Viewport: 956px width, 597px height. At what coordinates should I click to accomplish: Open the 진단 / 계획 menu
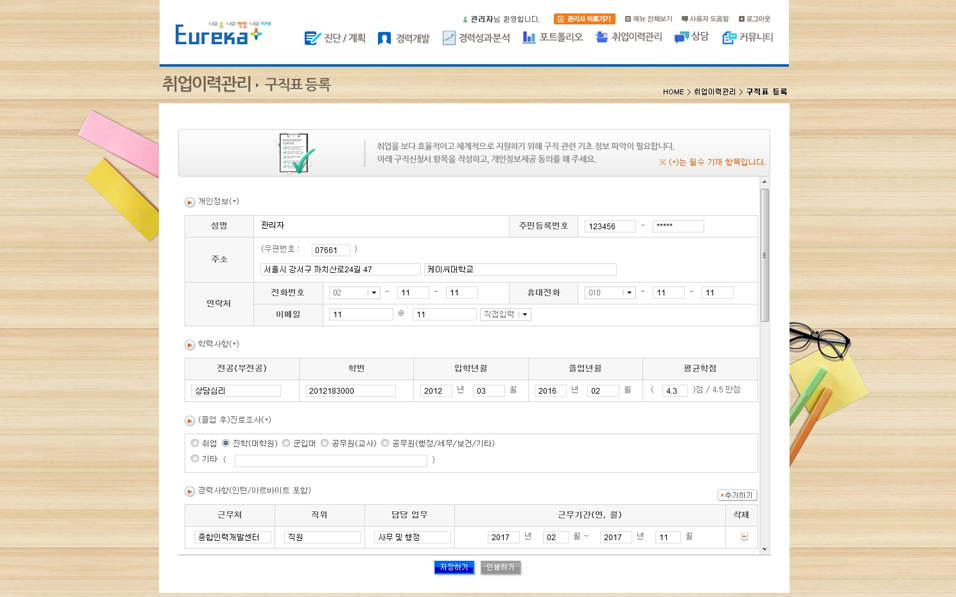344,38
